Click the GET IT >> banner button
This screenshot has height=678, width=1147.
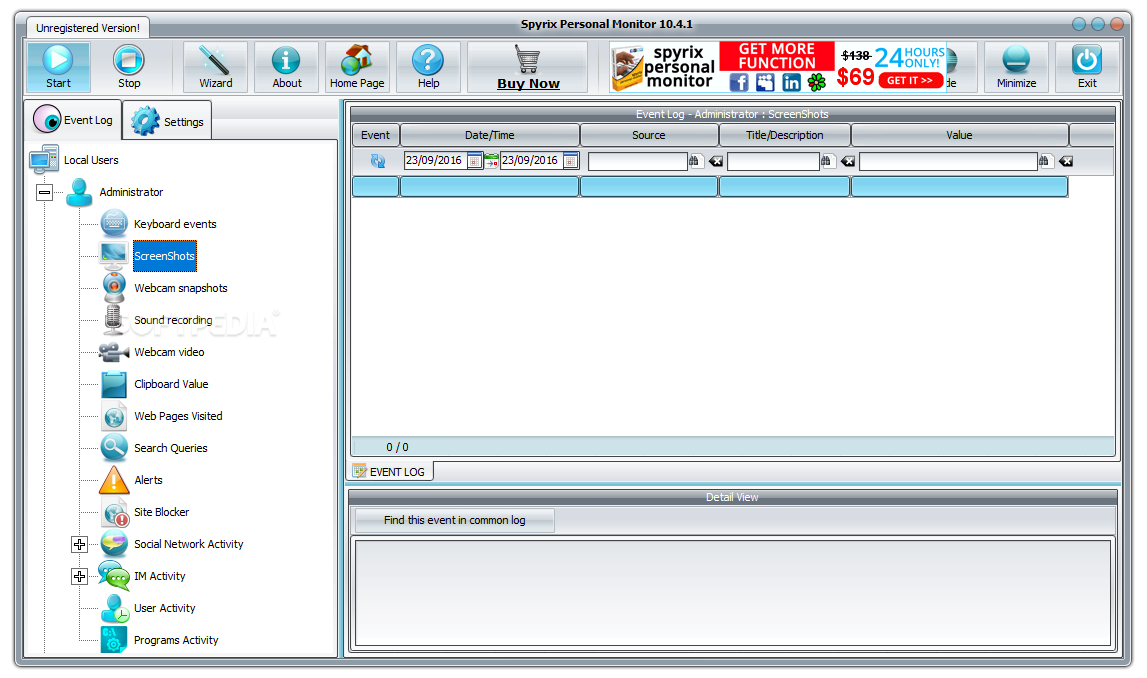click(910, 80)
